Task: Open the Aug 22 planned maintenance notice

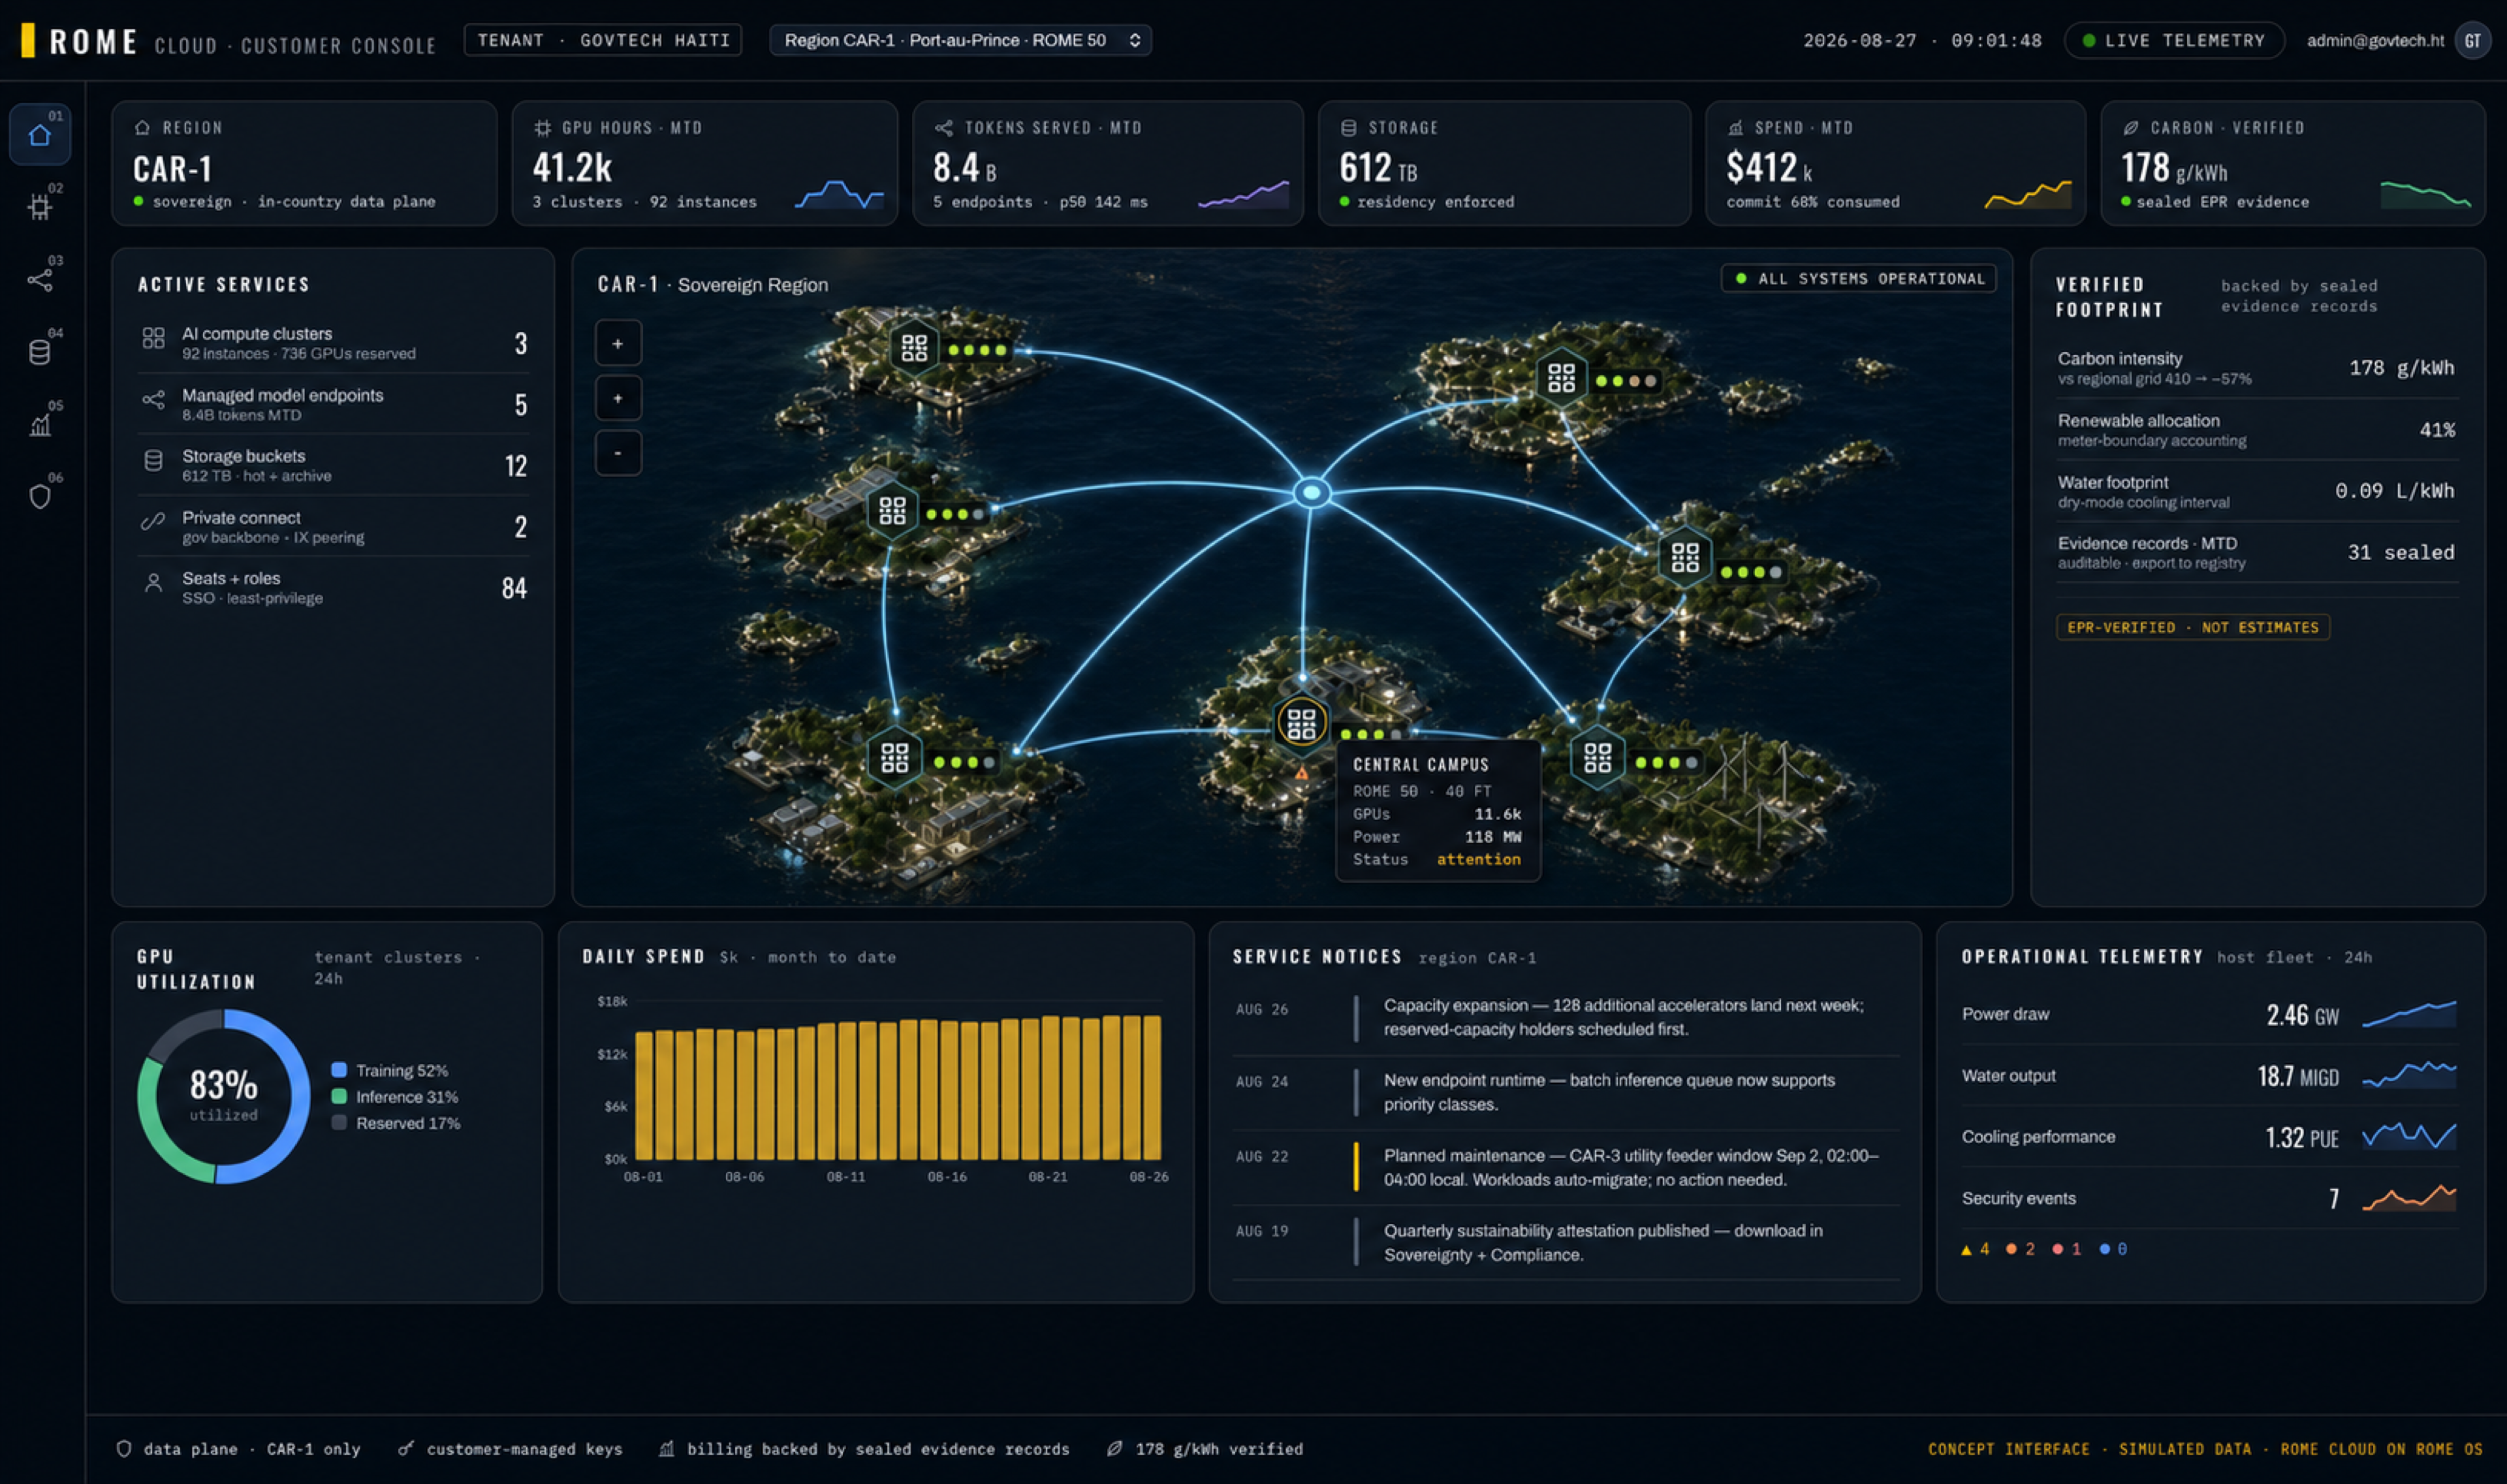Action: coord(1565,1167)
